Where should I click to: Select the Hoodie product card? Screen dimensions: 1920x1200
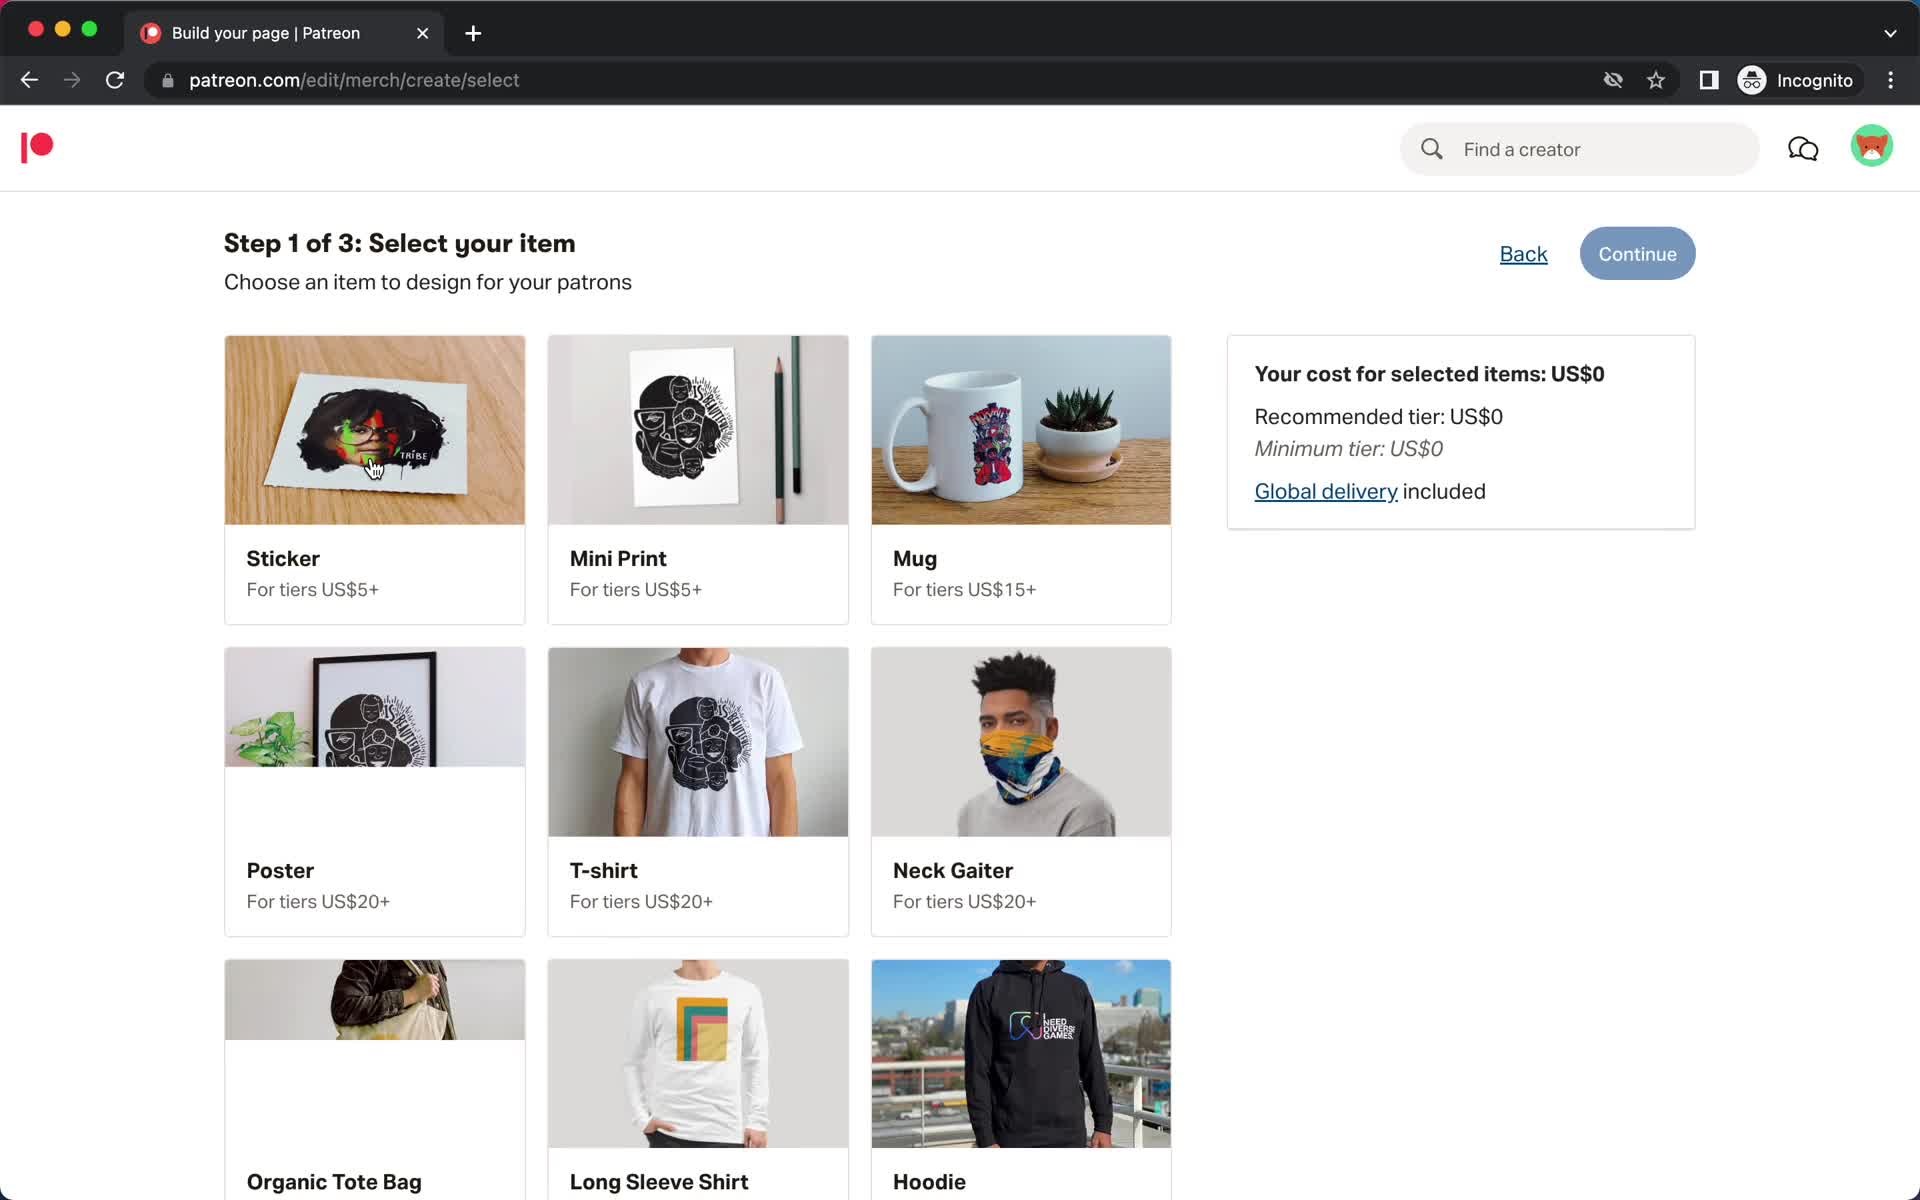(x=1020, y=1078)
